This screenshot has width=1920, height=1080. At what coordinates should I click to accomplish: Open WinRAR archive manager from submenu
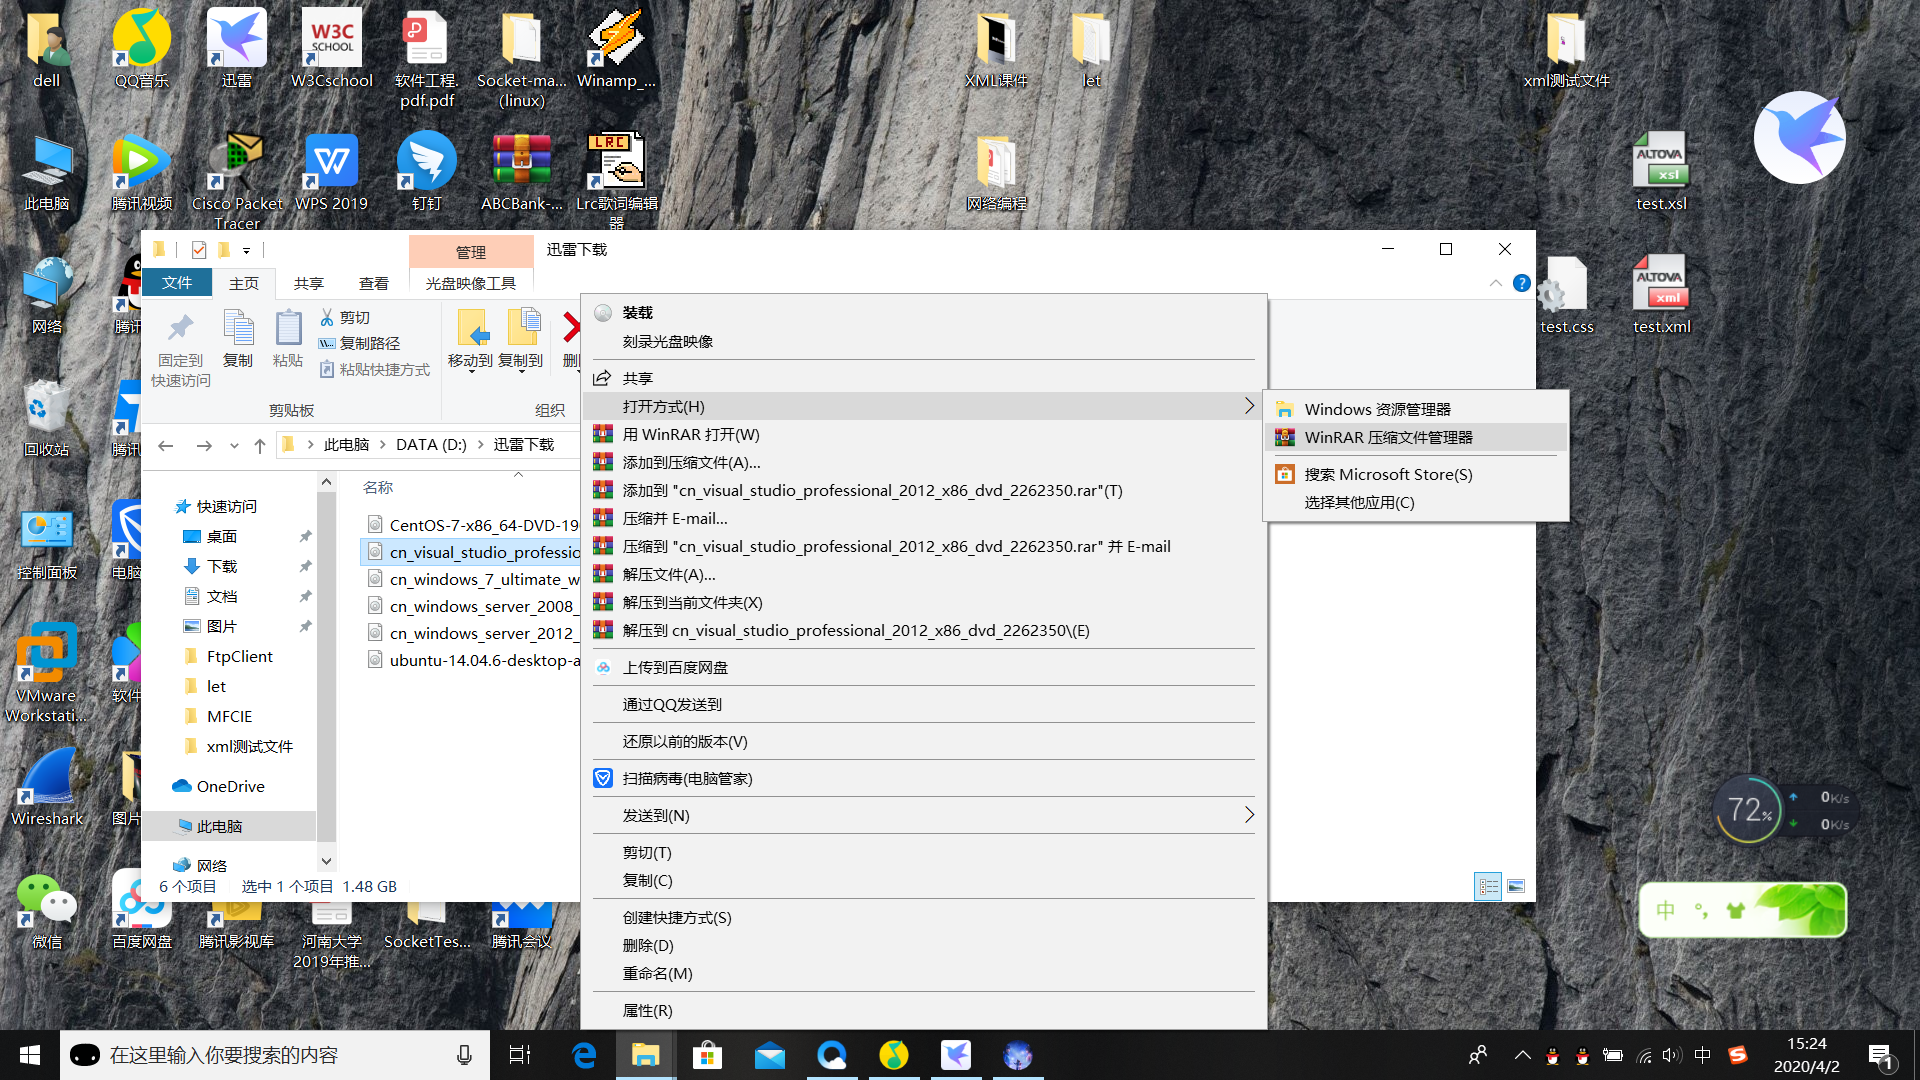click(1387, 437)
